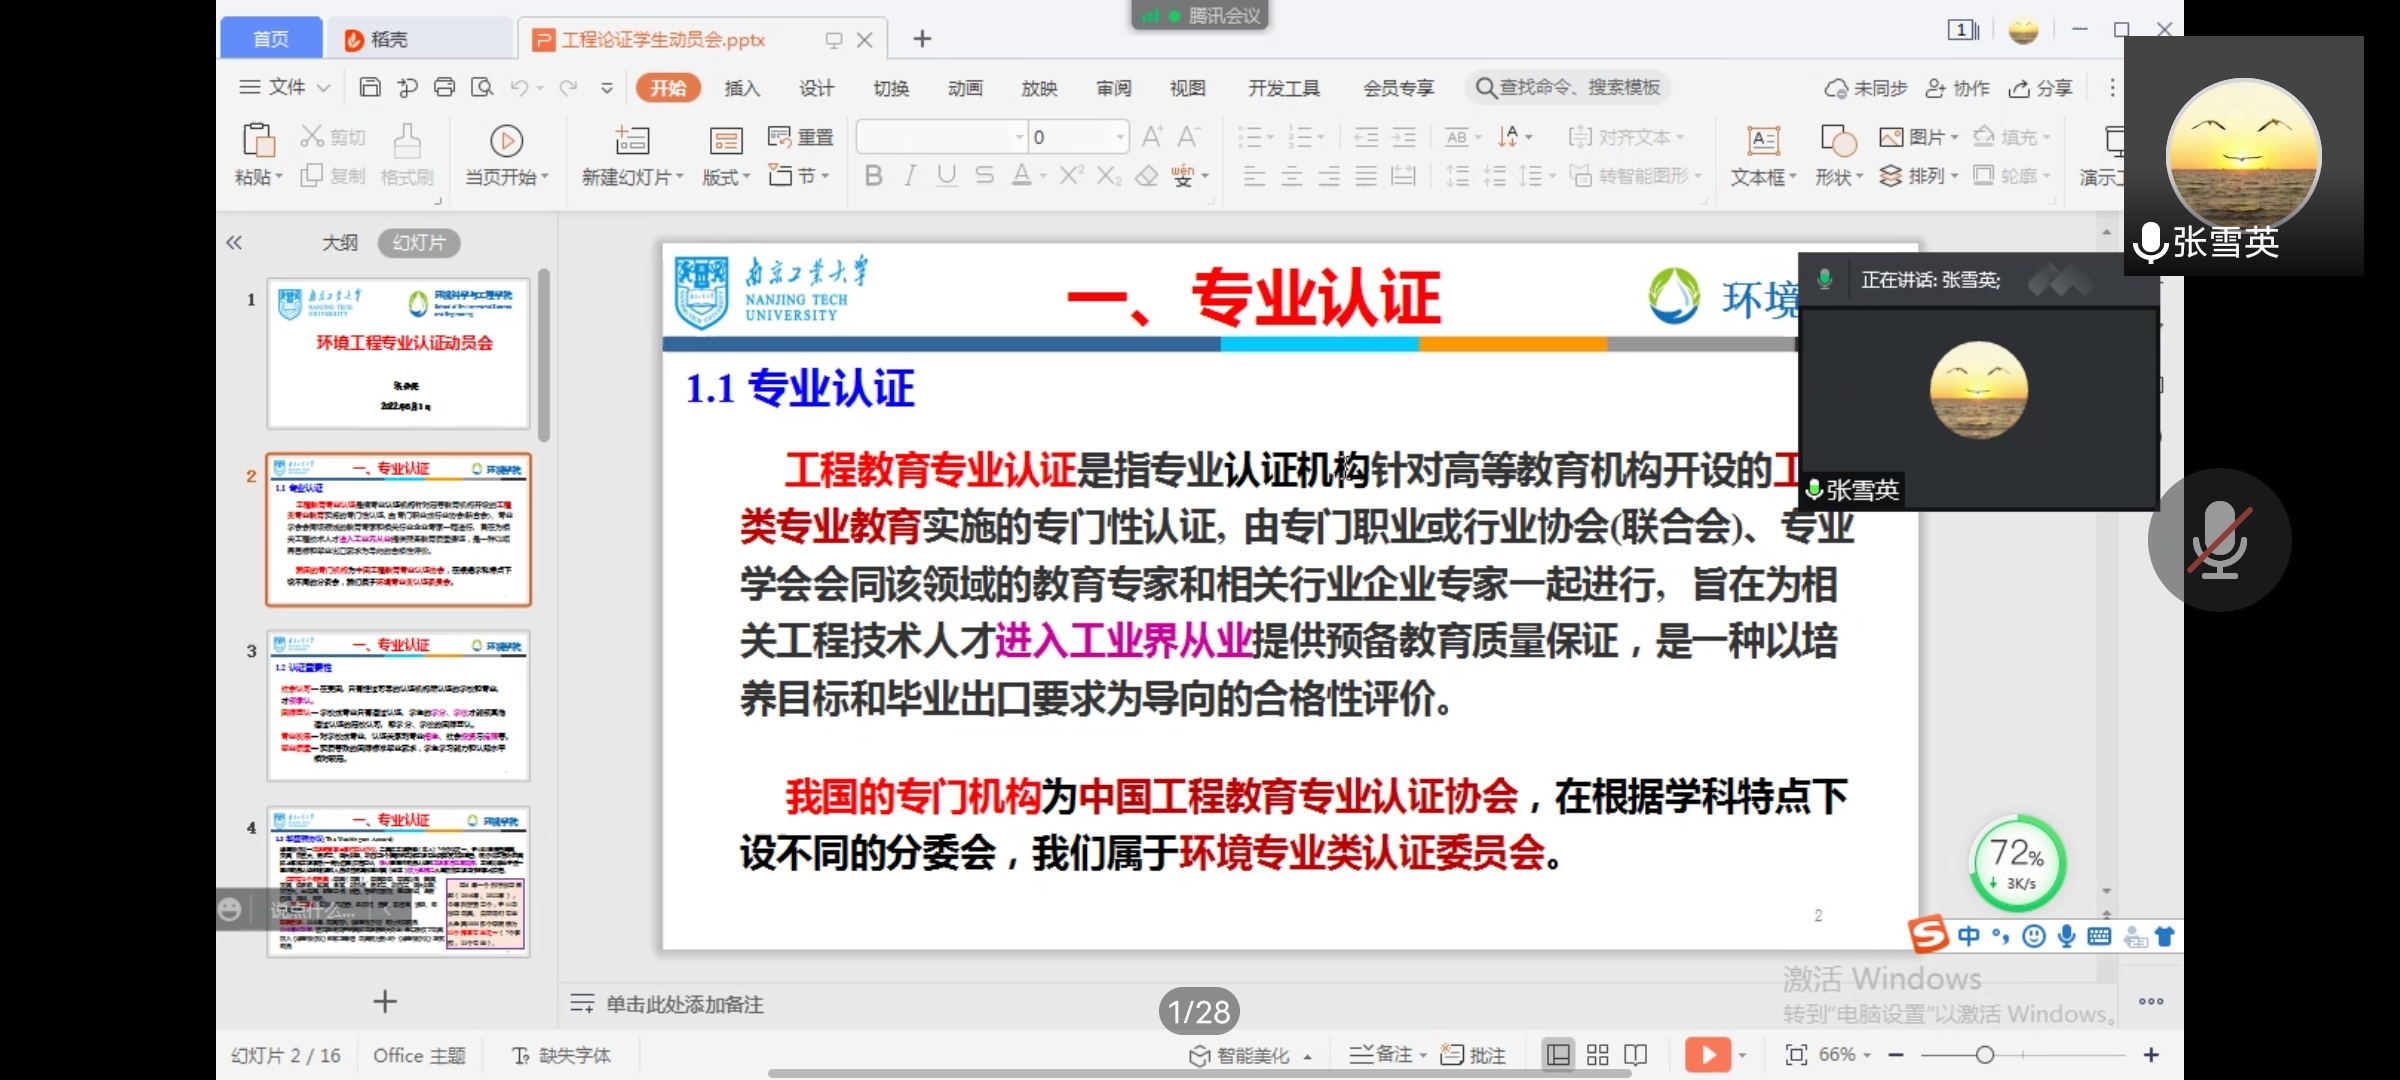Unmute the crossed-out microphone button
The width and height of the screenshot is (2400, 1080).
2219,540
